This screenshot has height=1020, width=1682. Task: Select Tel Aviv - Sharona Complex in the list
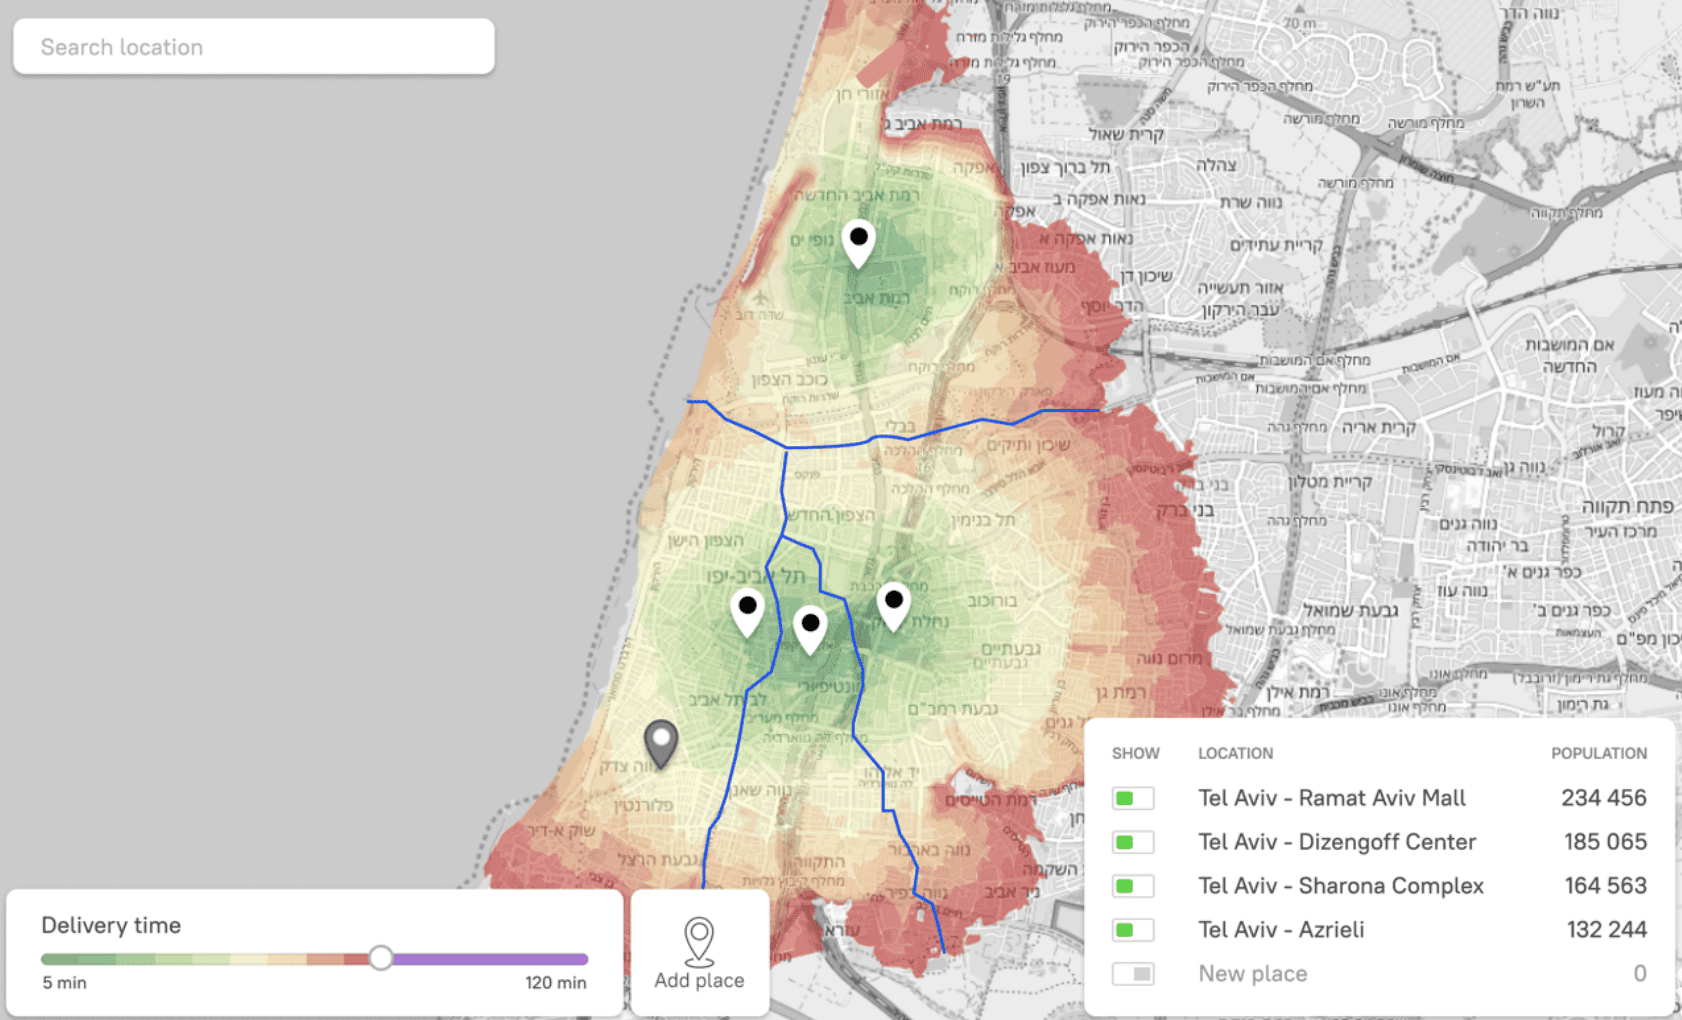(x=1341, y=885)
